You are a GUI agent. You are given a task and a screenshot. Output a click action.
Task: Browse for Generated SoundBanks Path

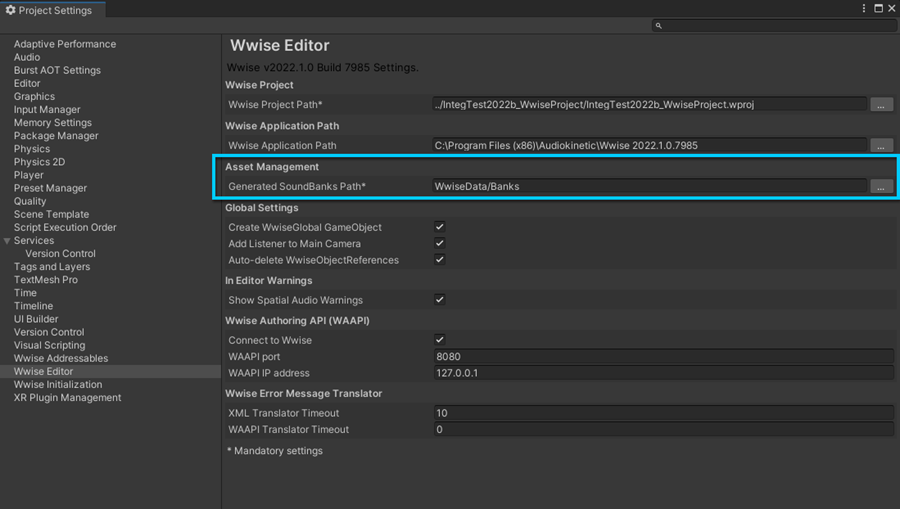[x=880, y=186]
